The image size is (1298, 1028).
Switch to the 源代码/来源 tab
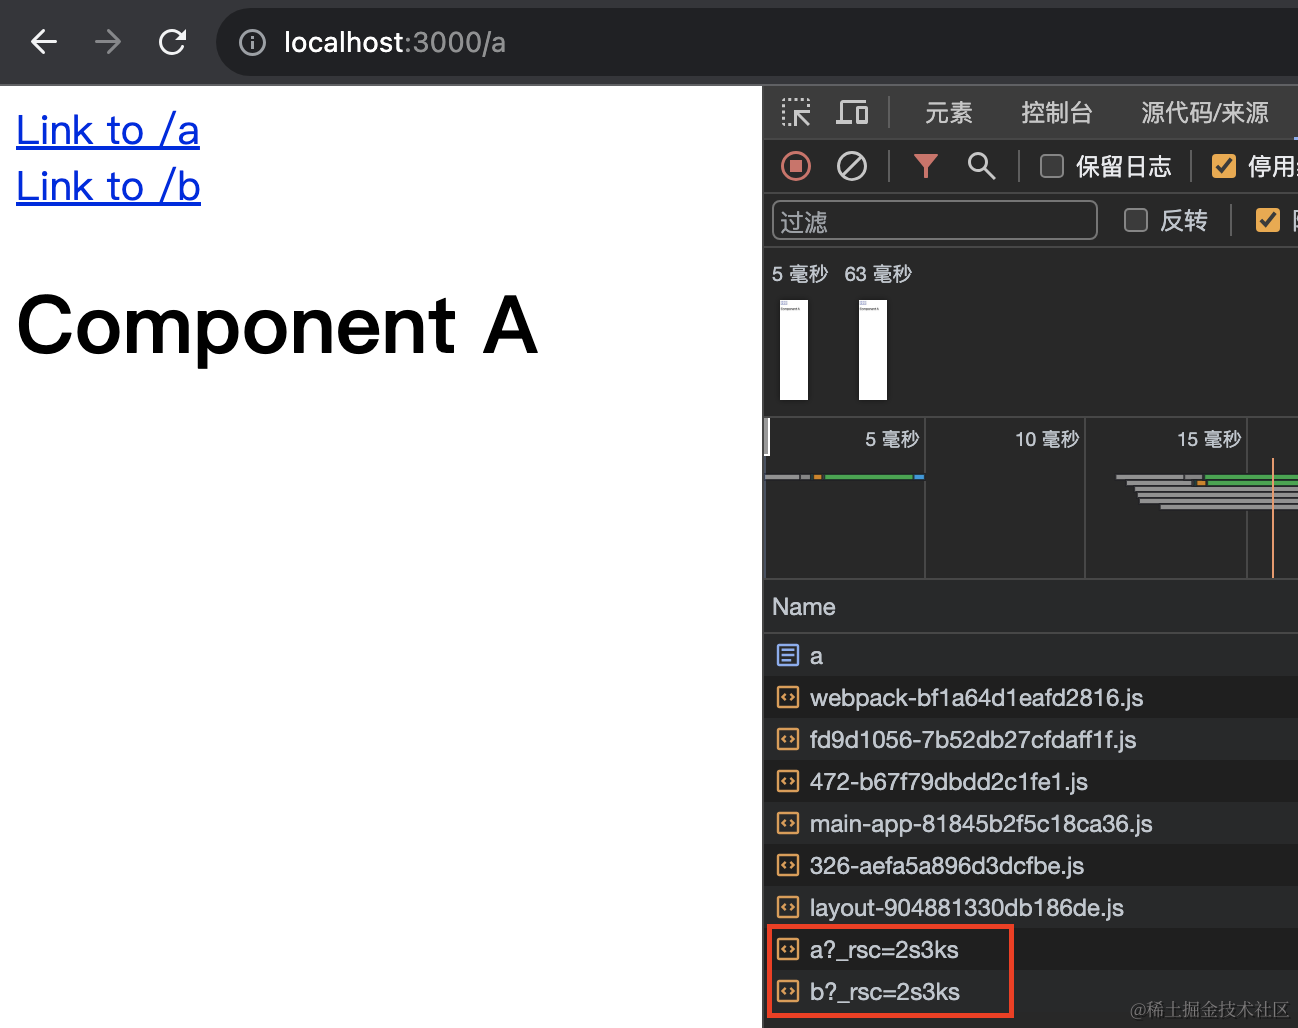(1204, 113)
